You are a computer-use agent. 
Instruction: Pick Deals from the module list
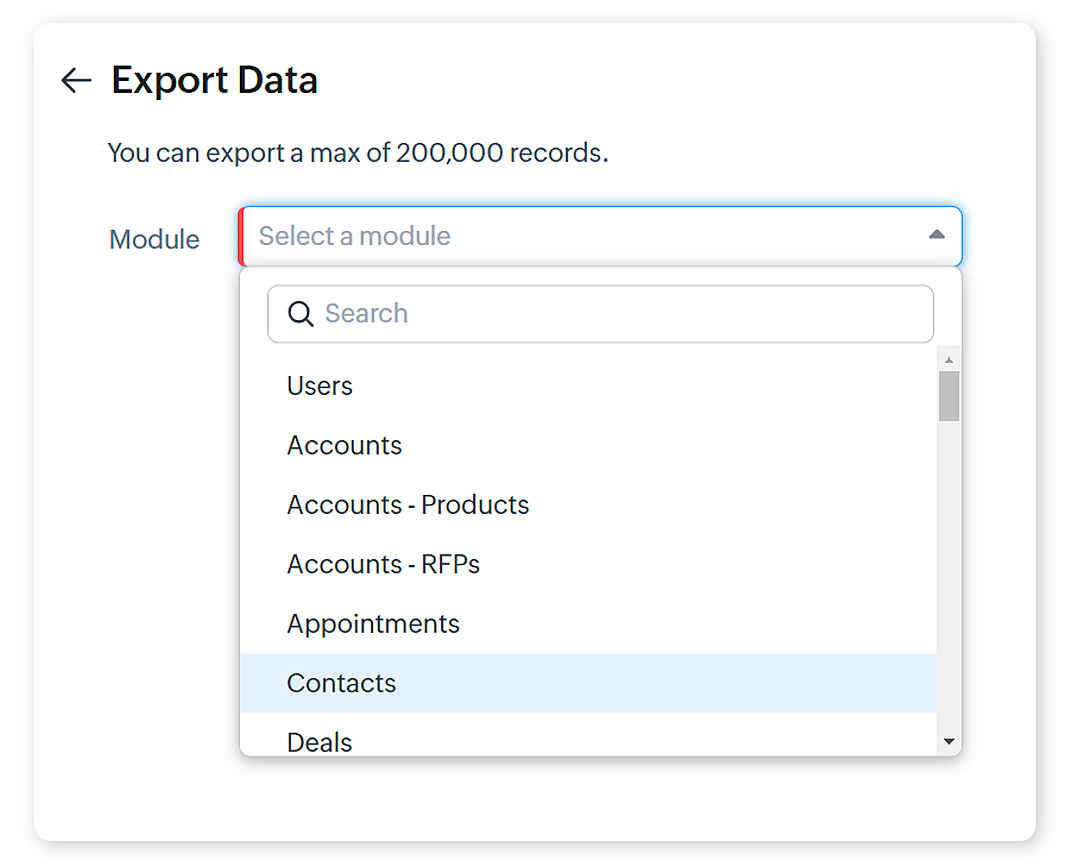320,741
